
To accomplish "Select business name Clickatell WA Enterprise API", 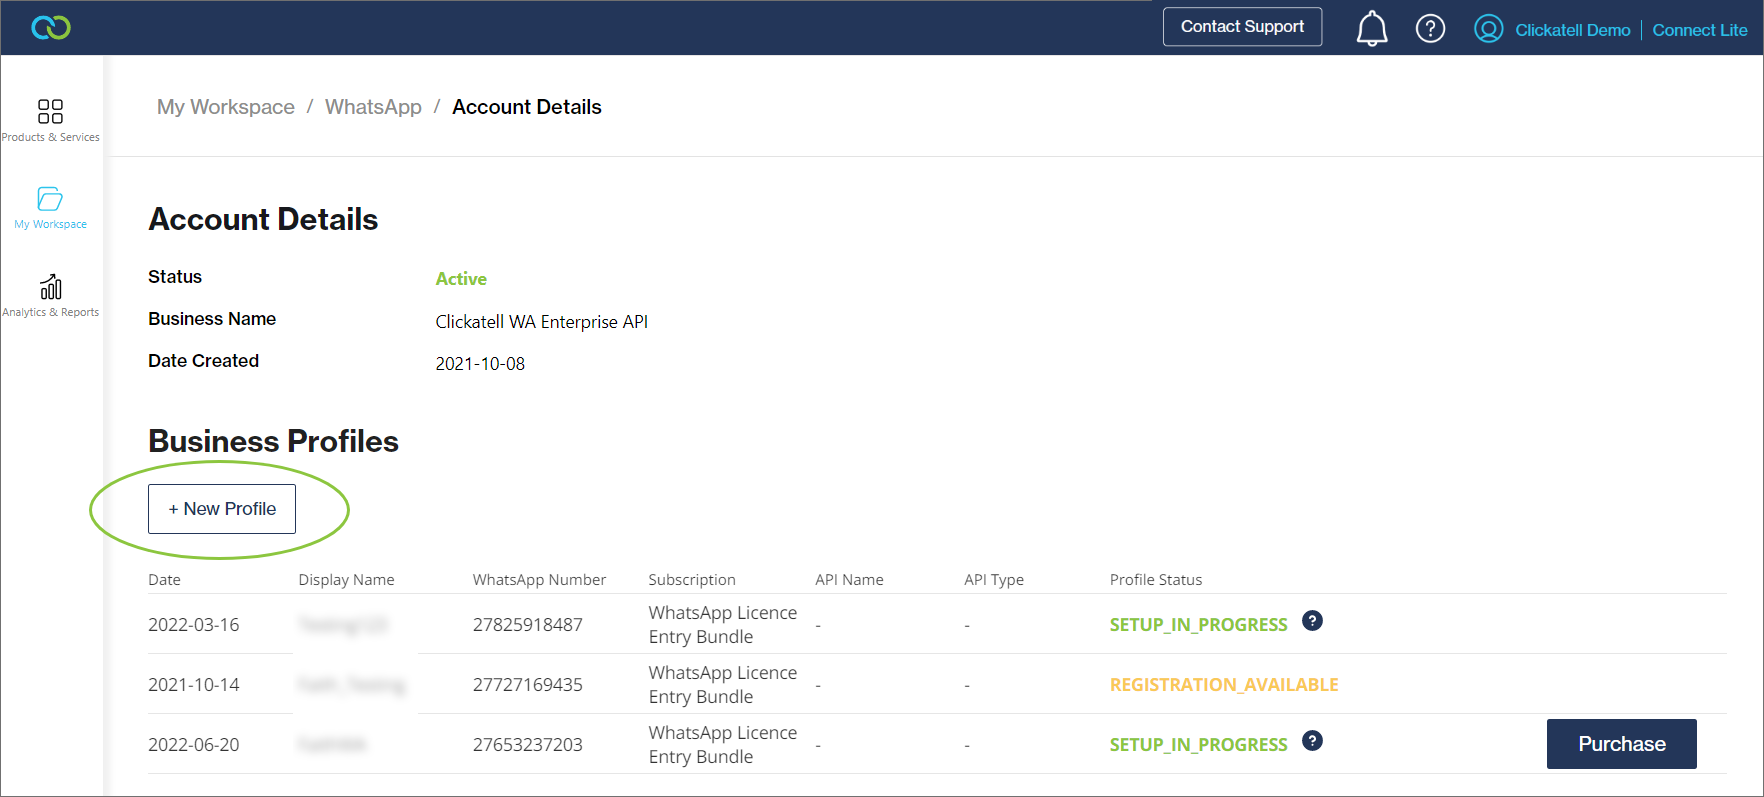I will [542, 322].
